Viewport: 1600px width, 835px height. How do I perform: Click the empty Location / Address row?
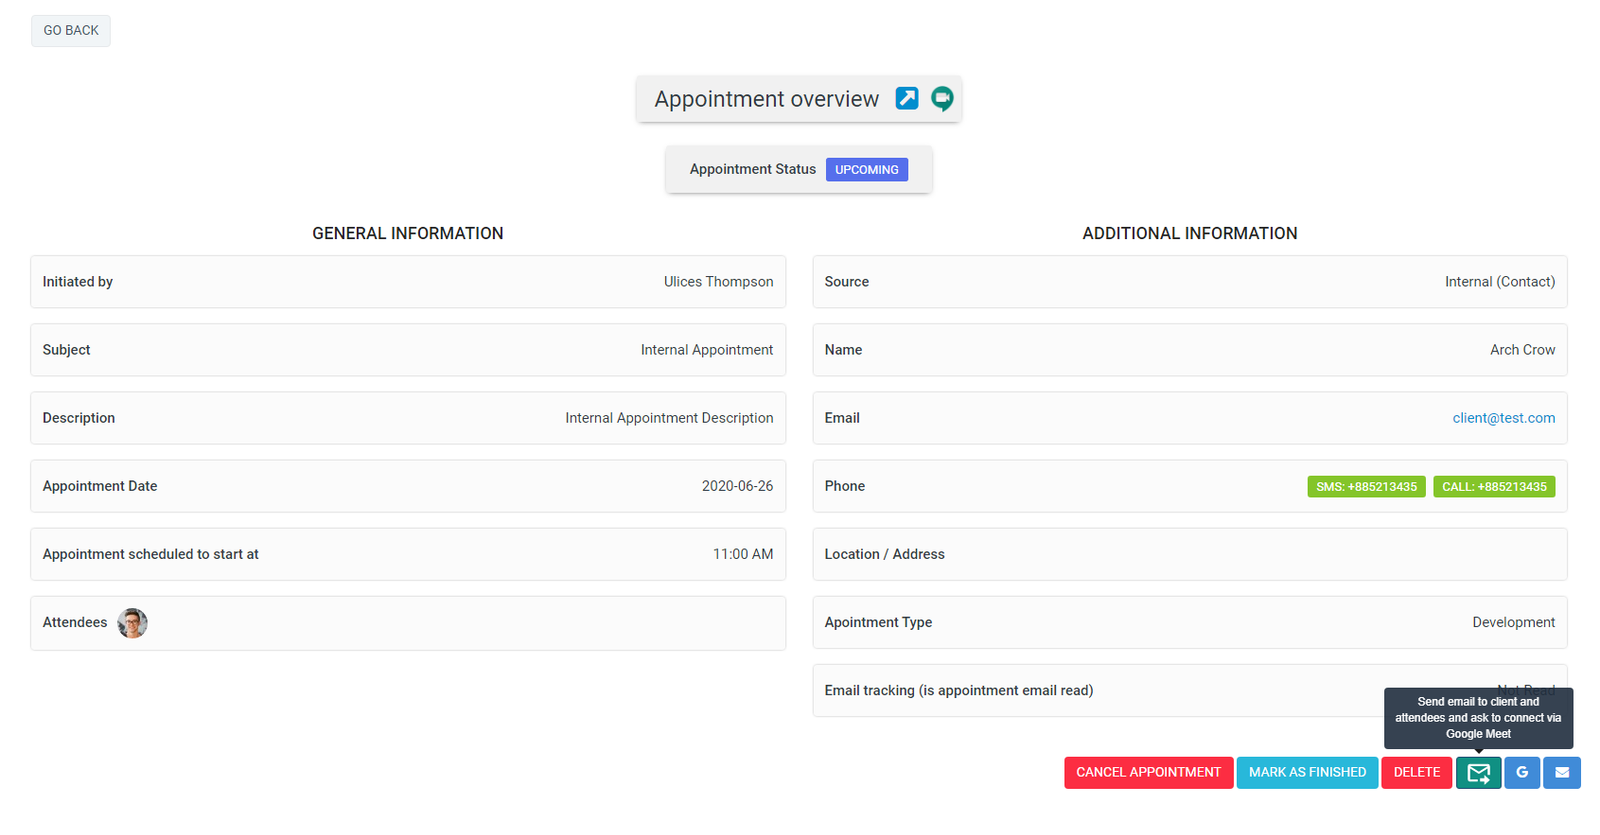(1189, 554)
